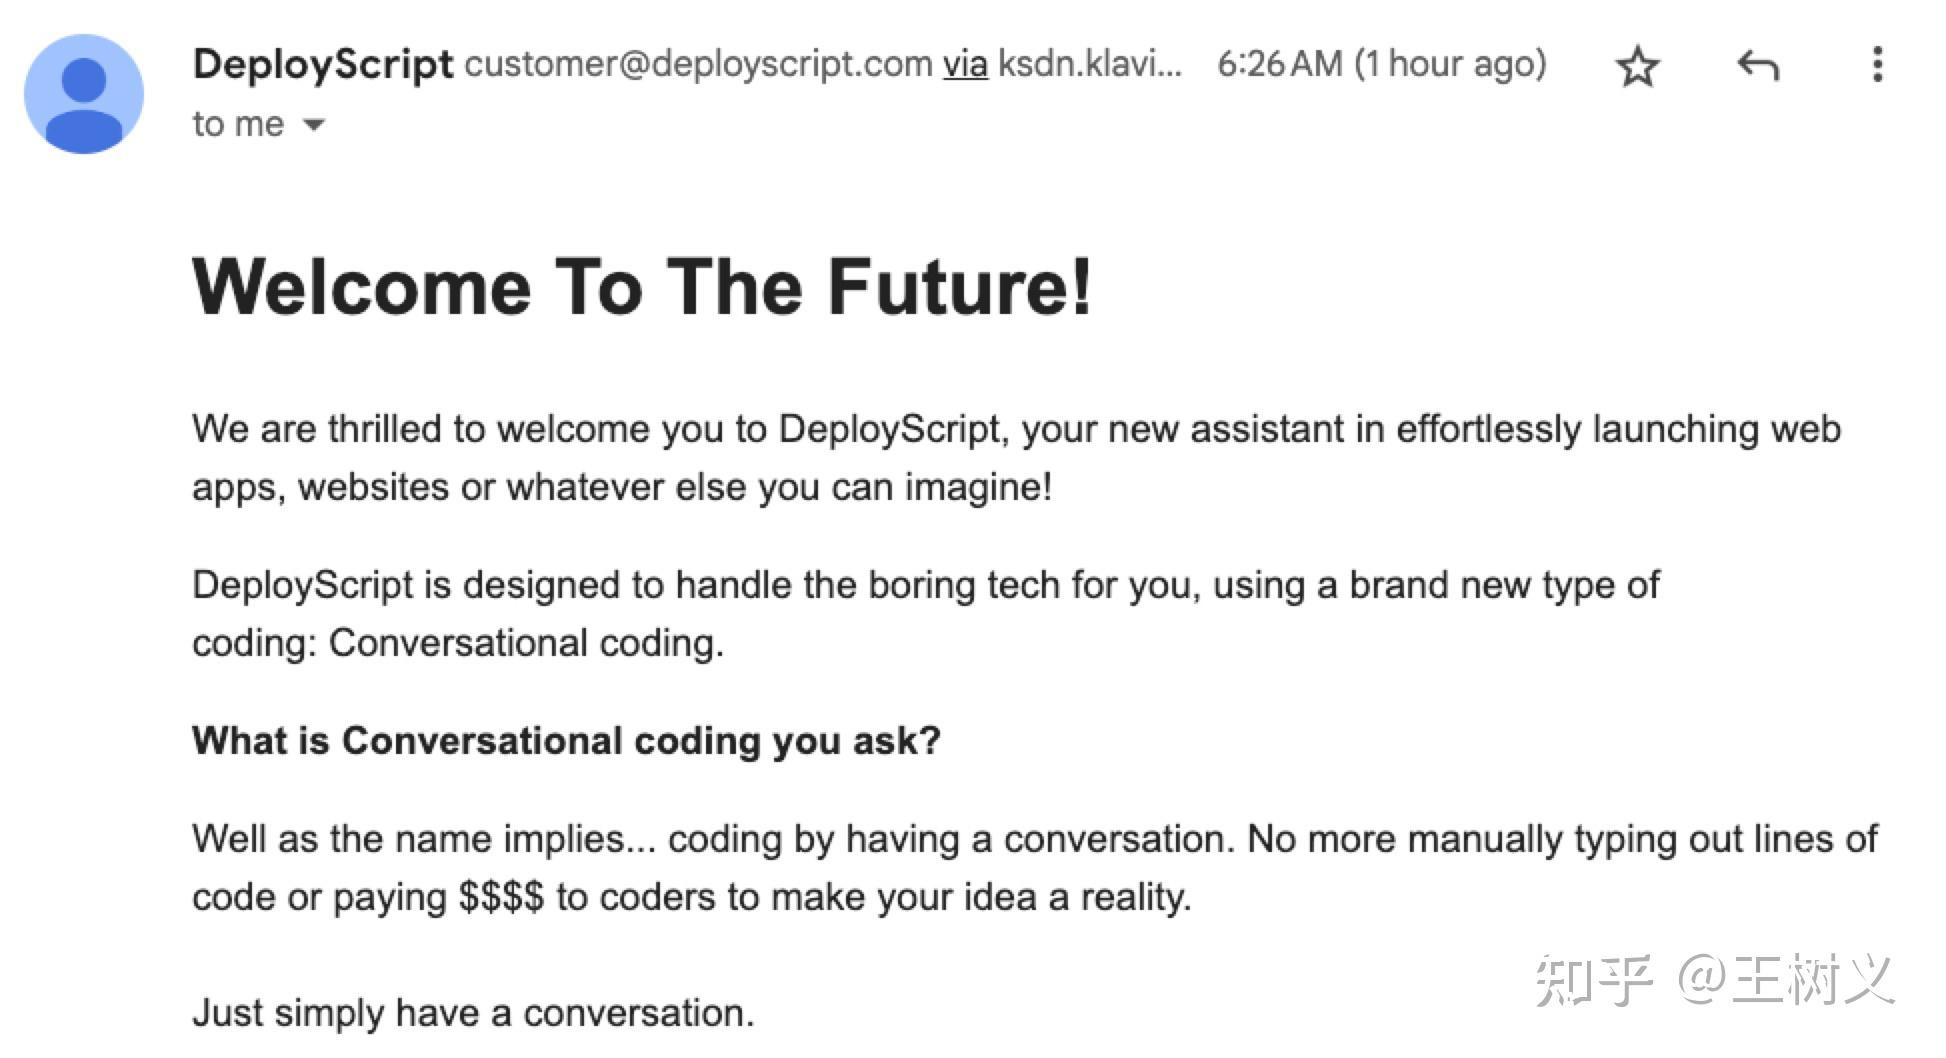The width and height of the screenshot is (1946, 1058).
Task: Click the "Welcome To The Future!" heading
Action: pos(641,287)
